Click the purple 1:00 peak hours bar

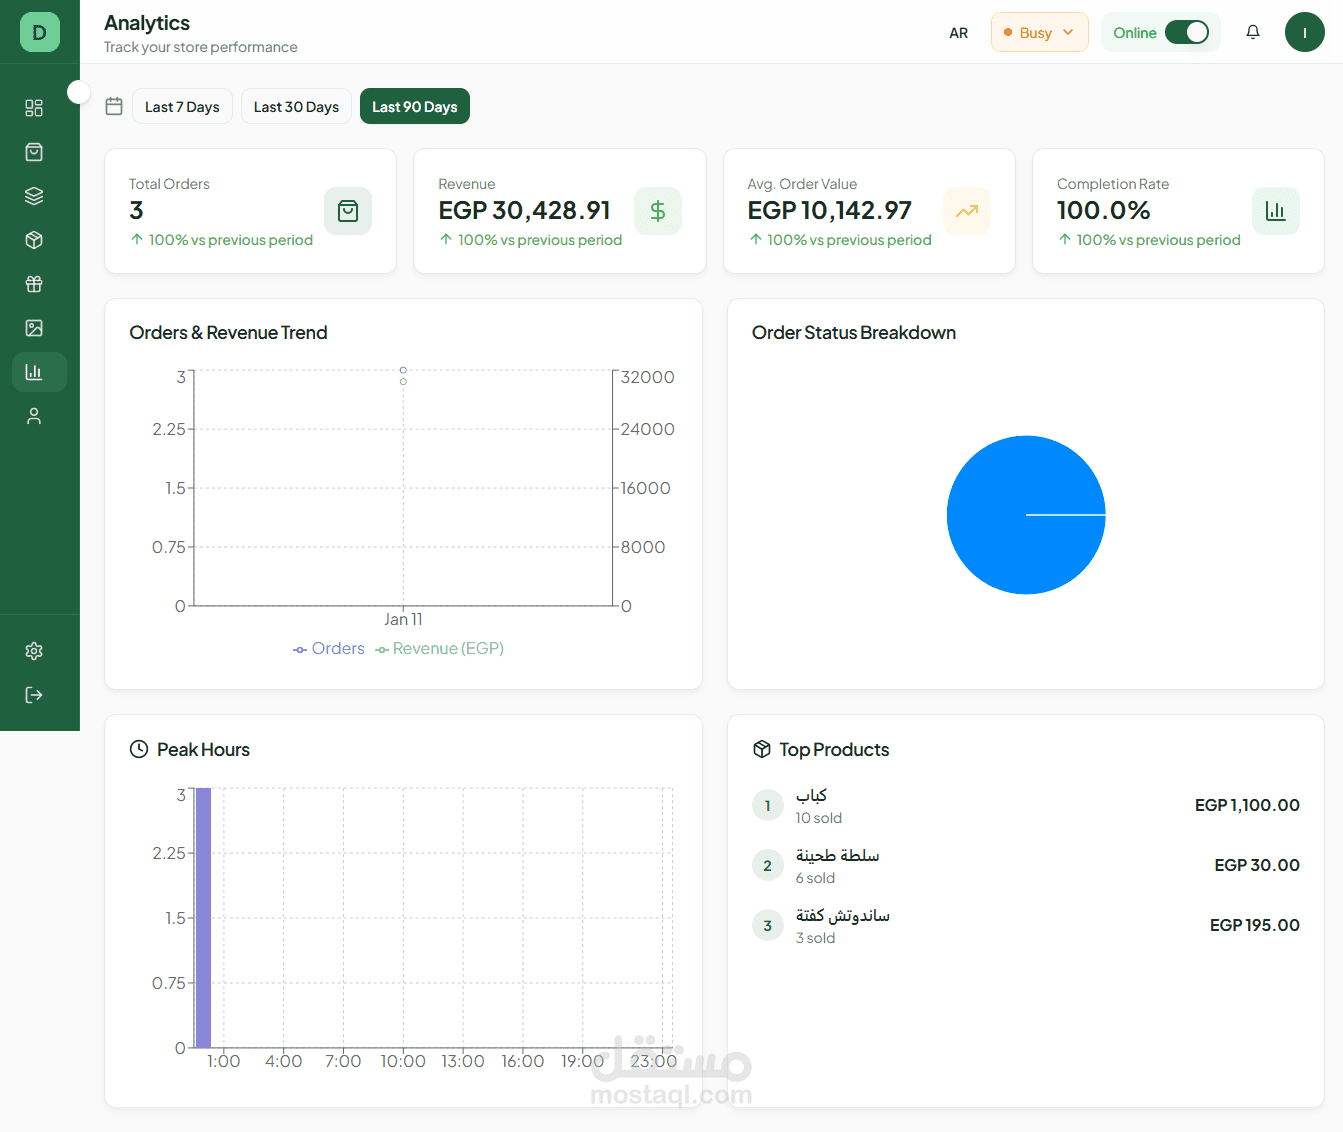pos(203,918)
